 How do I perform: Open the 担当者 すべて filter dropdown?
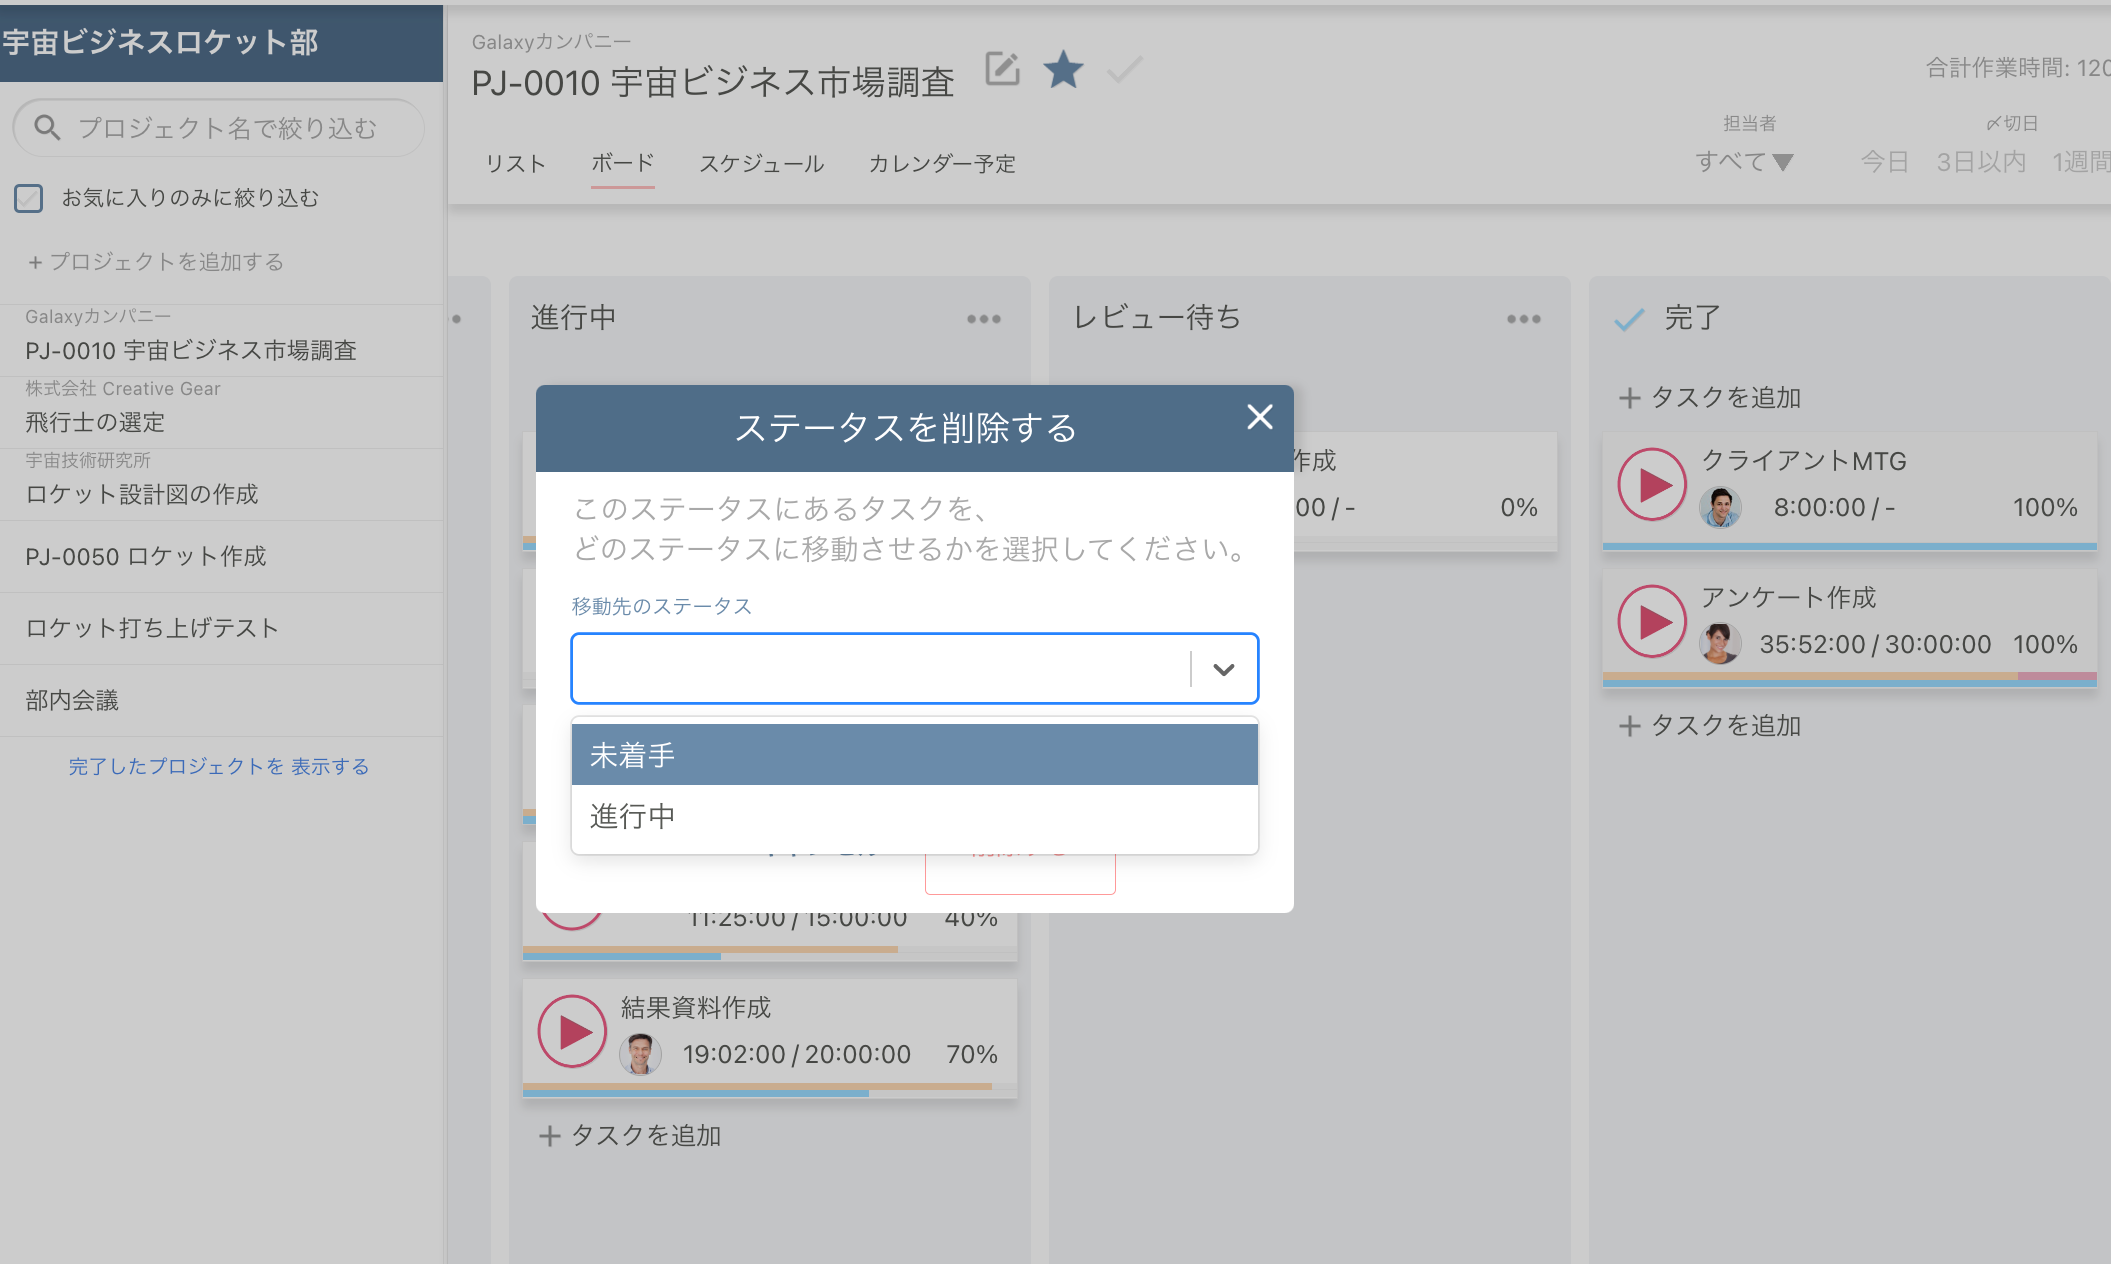click(1745, 161)
